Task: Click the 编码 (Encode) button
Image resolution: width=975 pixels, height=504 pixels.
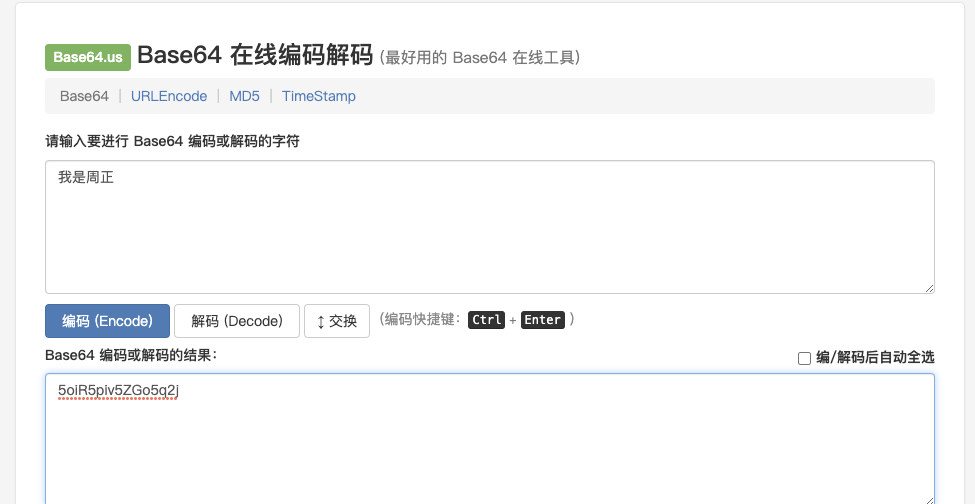Action: 107,321
